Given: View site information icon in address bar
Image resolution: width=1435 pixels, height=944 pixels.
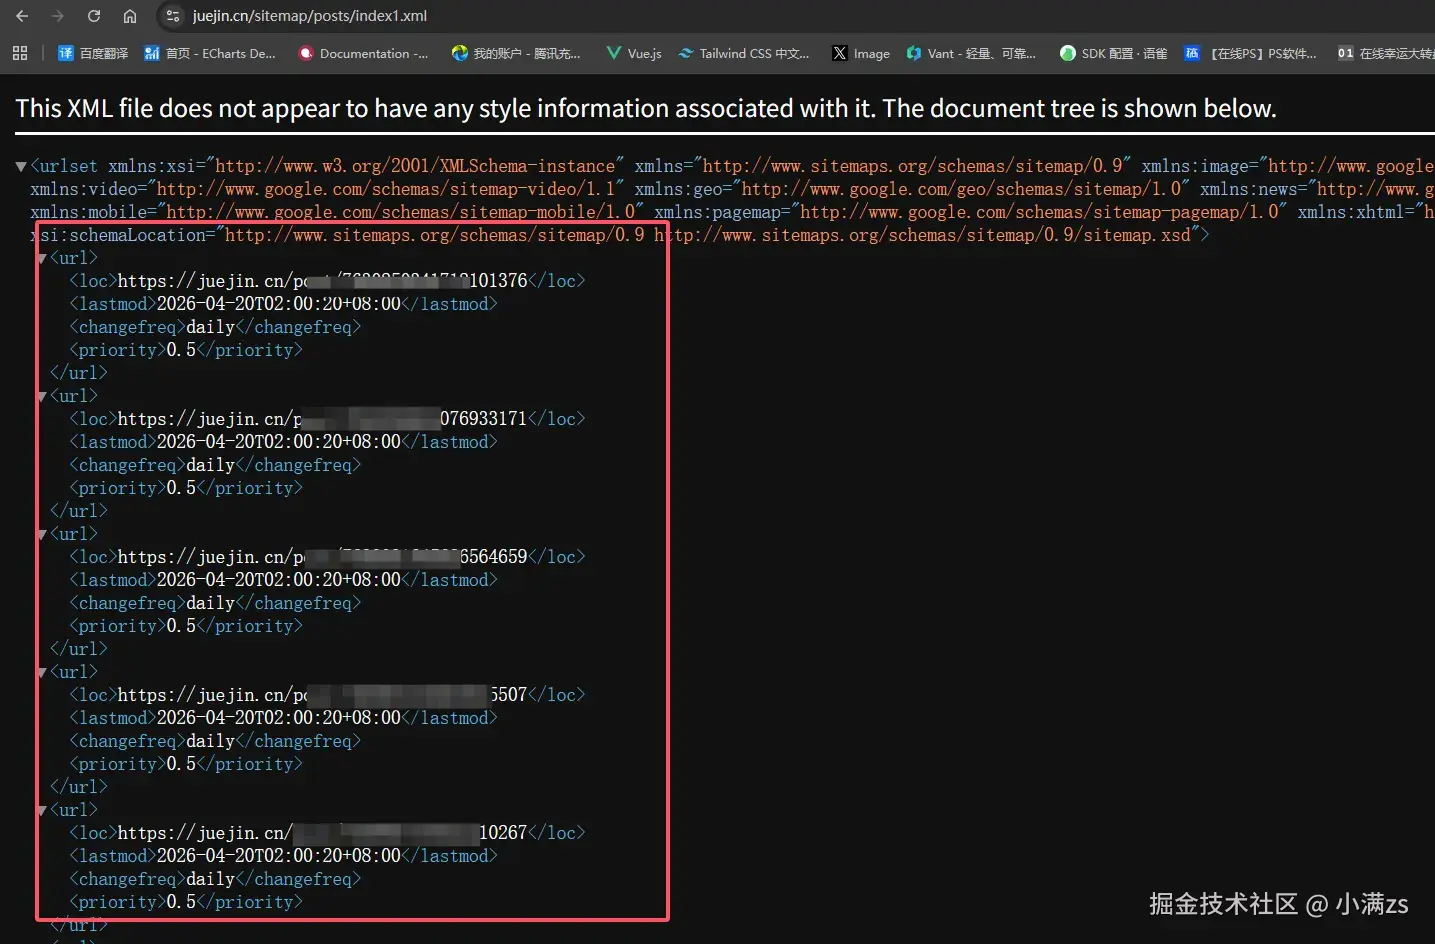Looking at the screenshot, I should (x=173, y=16).
